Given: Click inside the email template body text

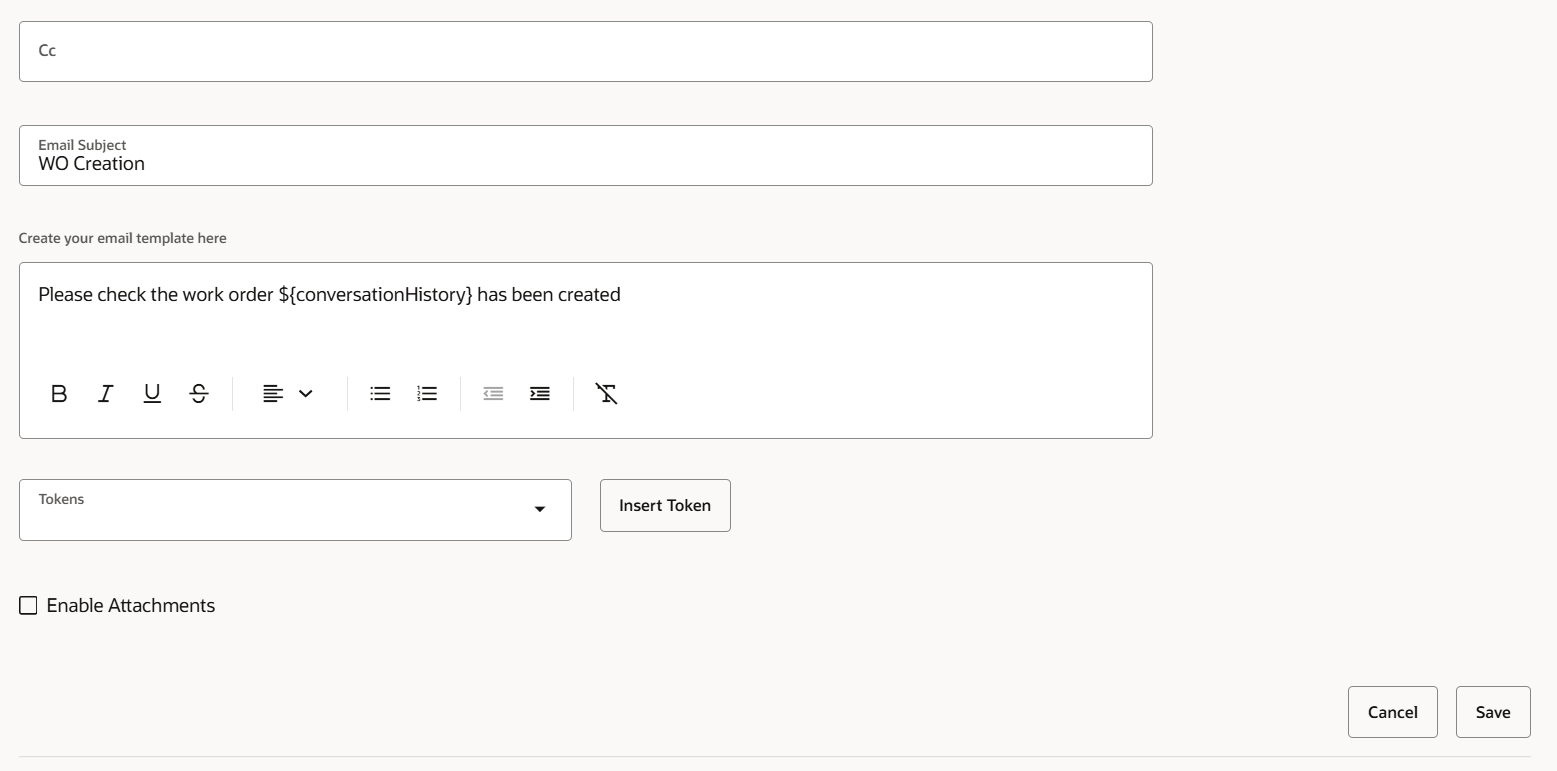Looking at the screenshot, I should point(329,295).
